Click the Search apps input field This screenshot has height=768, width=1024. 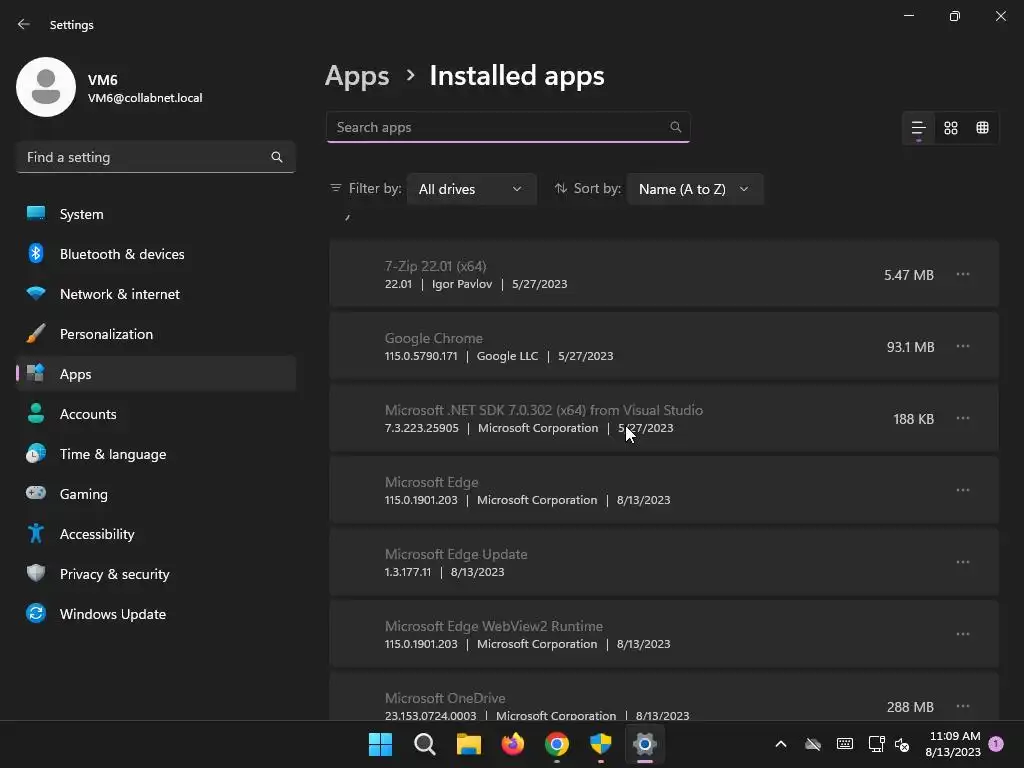point(500,127)
